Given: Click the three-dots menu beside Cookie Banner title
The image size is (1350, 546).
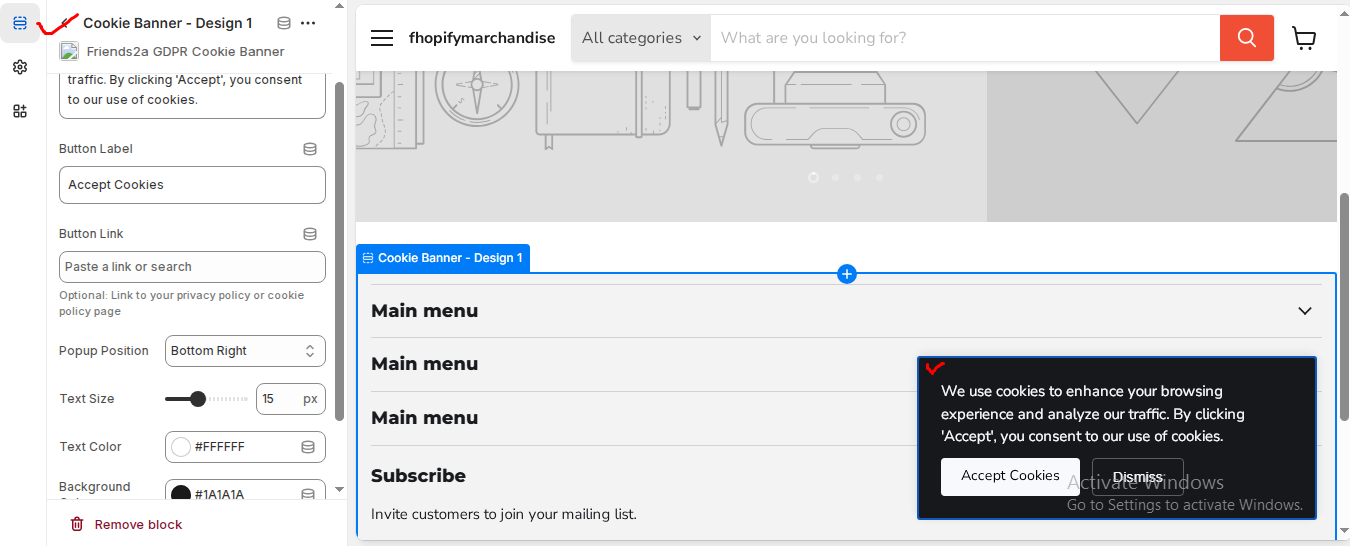Looking at the screenshot, I should tap(308, 23).
